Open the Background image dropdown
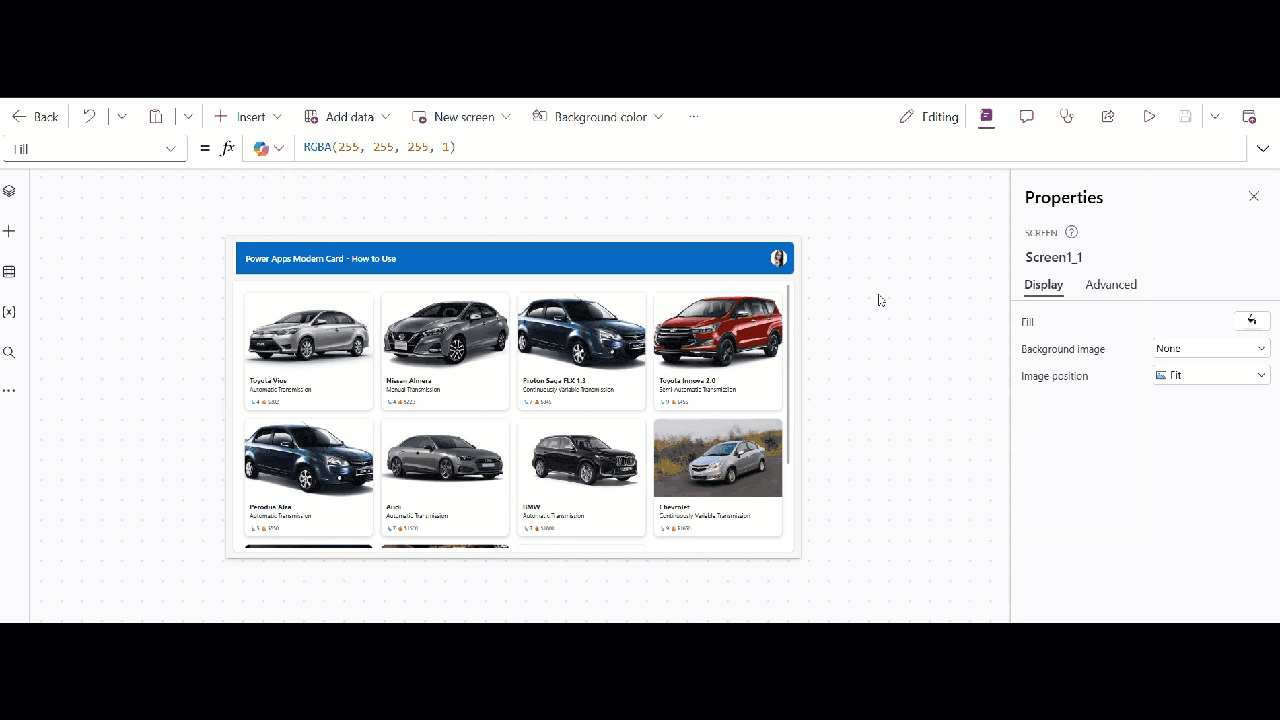Screen dimensions: 1280x720 pyautogui.click(x=1211, y=349)
